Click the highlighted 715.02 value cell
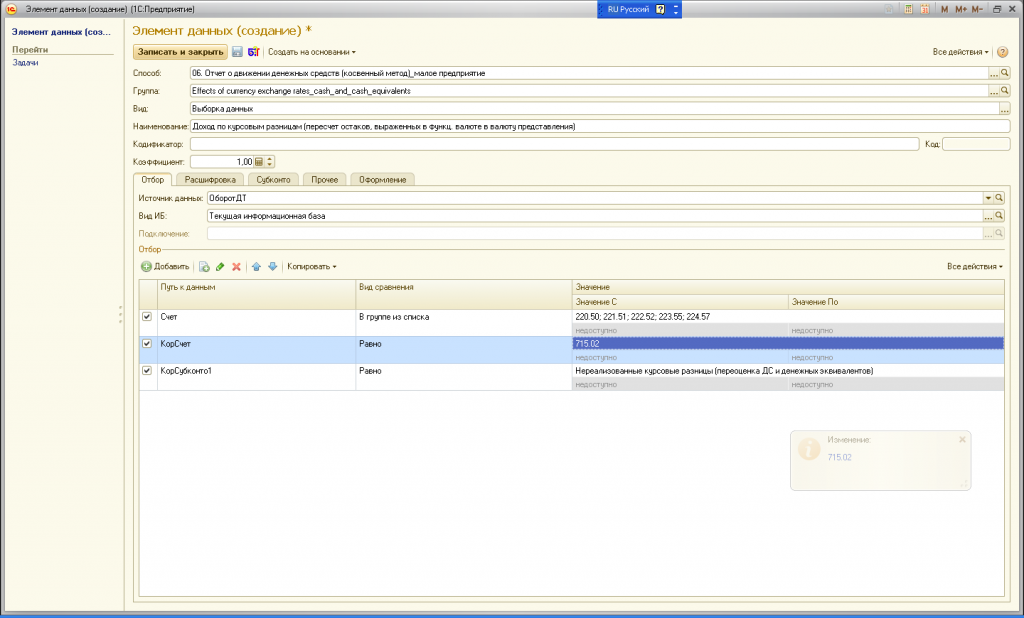Viewport: 1024px width, 618px height. 788,344
